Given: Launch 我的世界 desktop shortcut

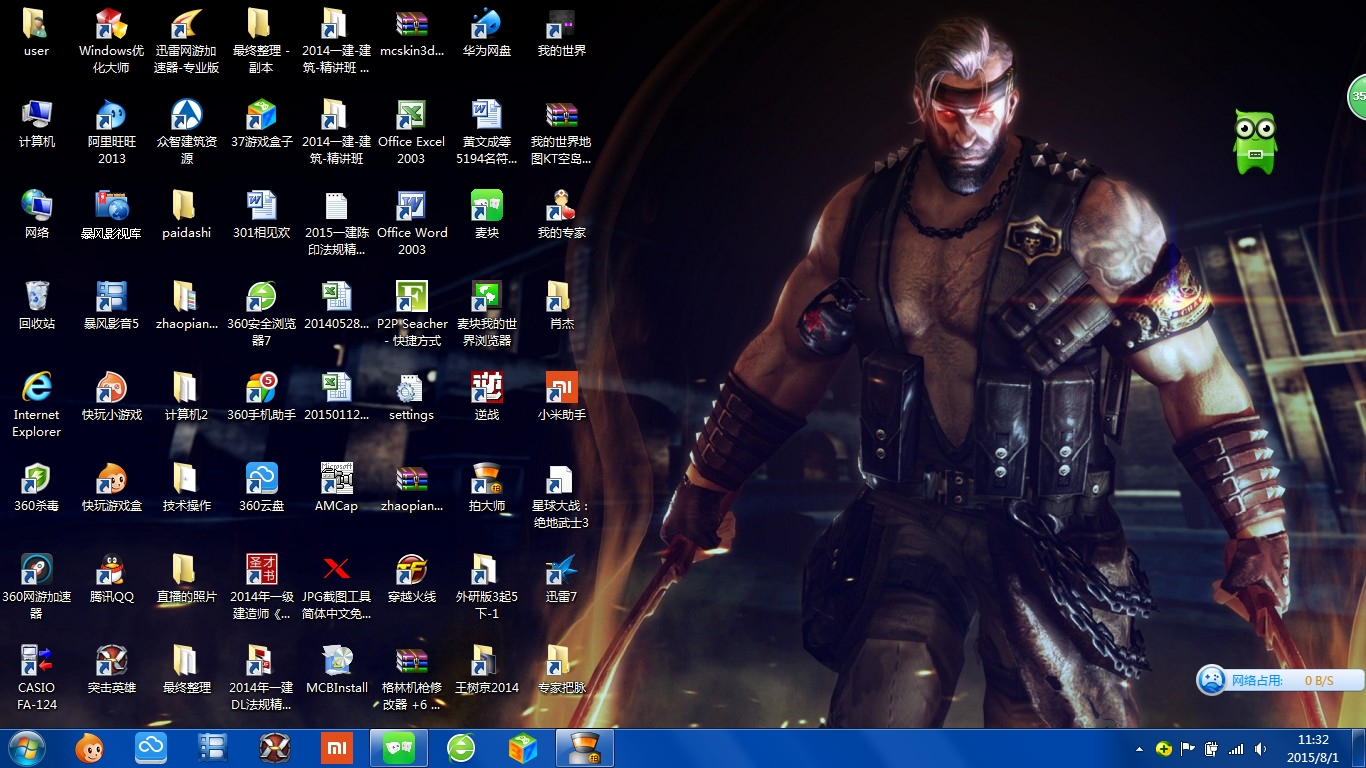Looking at the screenshot, I should pyautogui.click(x=561, y=33).
